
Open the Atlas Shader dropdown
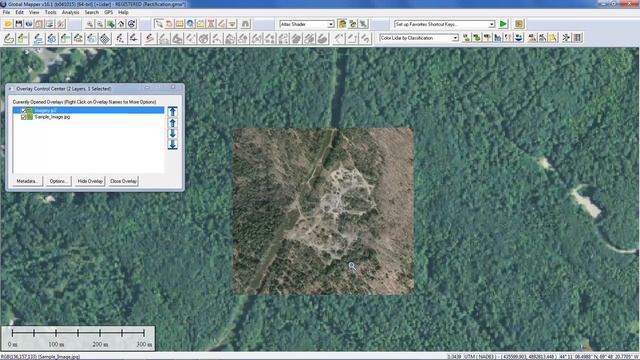point(331,24)
